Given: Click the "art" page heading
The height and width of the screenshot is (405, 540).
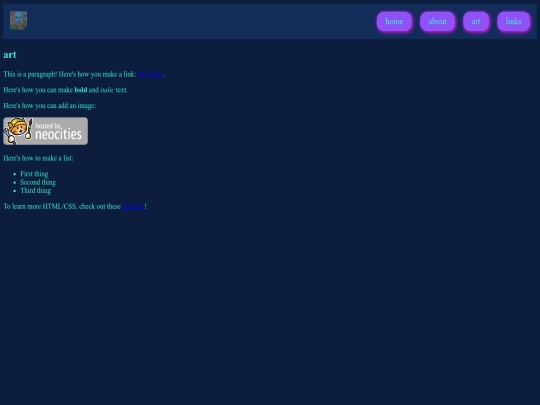Looking at the screenshot, I should 10,55.
